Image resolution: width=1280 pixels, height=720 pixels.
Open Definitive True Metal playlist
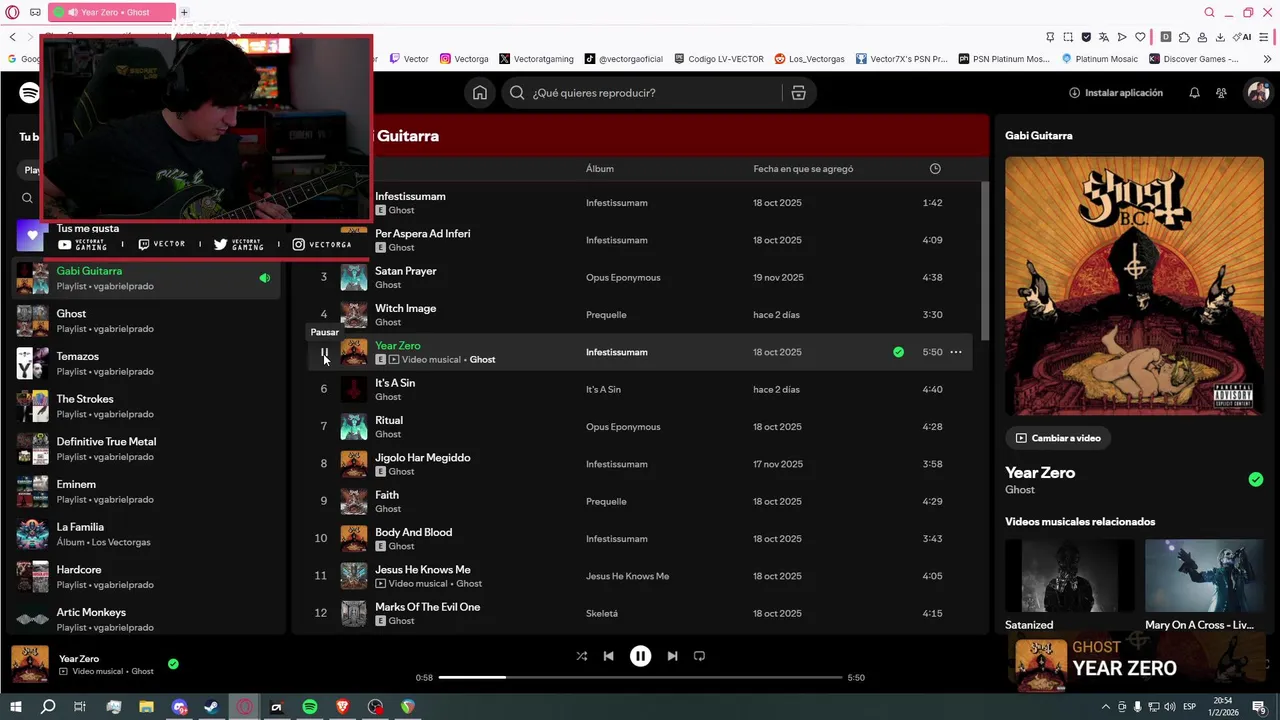coord(148,449)
